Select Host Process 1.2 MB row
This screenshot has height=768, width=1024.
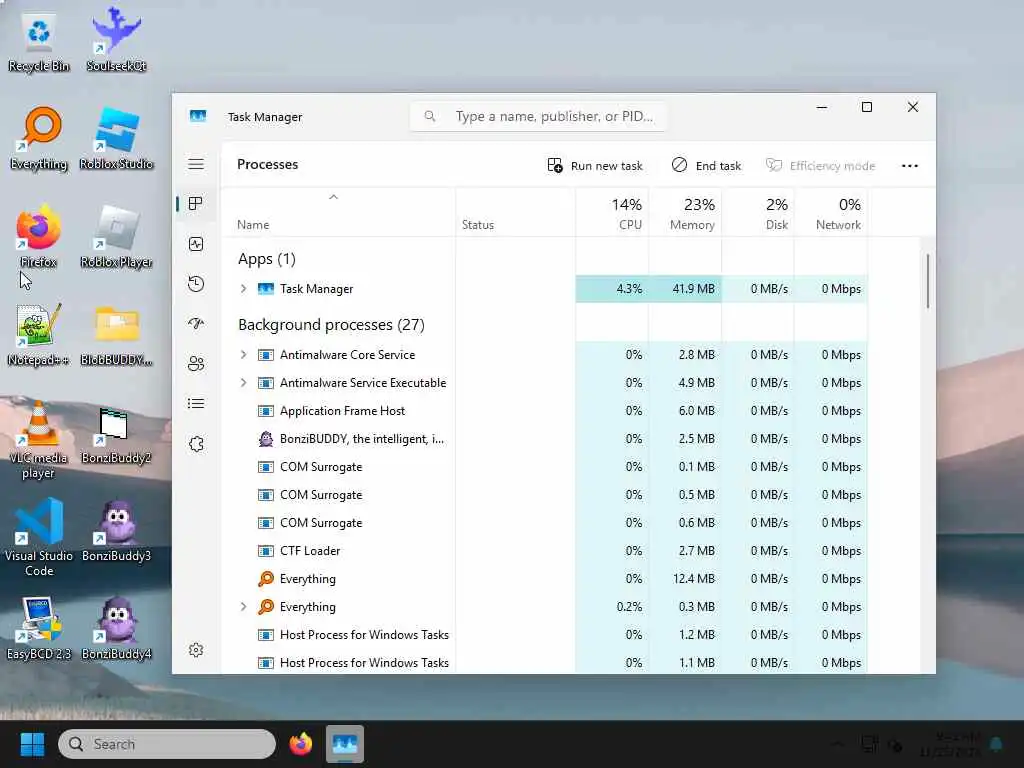point(545,635)
